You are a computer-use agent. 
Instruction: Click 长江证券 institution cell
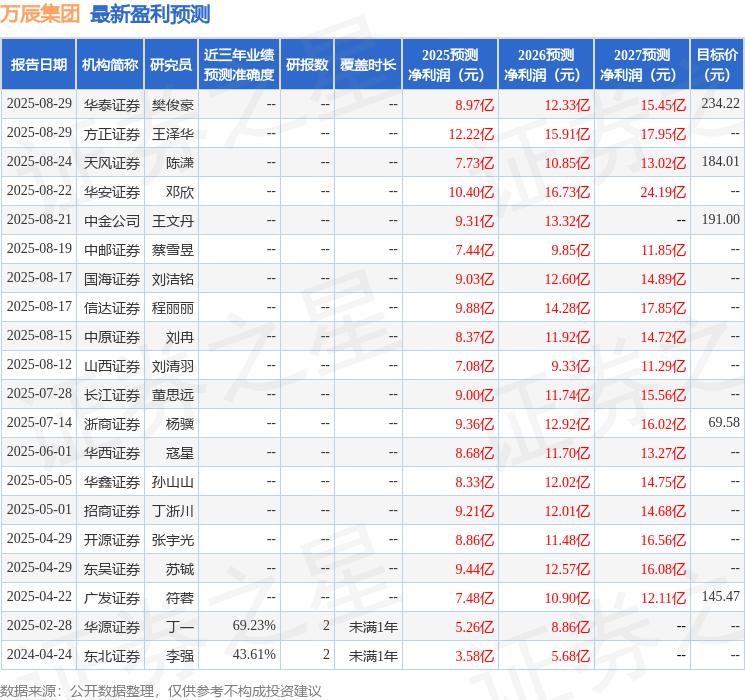point(112,395)
